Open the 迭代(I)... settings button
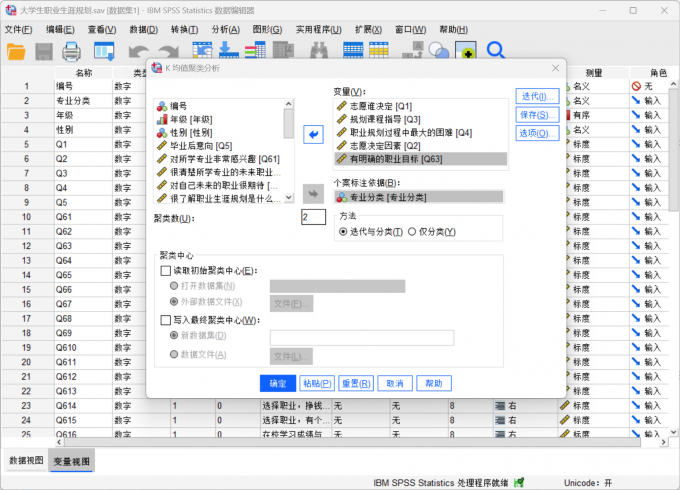This screenshot has height=490, width=680. tap(539, 96)
